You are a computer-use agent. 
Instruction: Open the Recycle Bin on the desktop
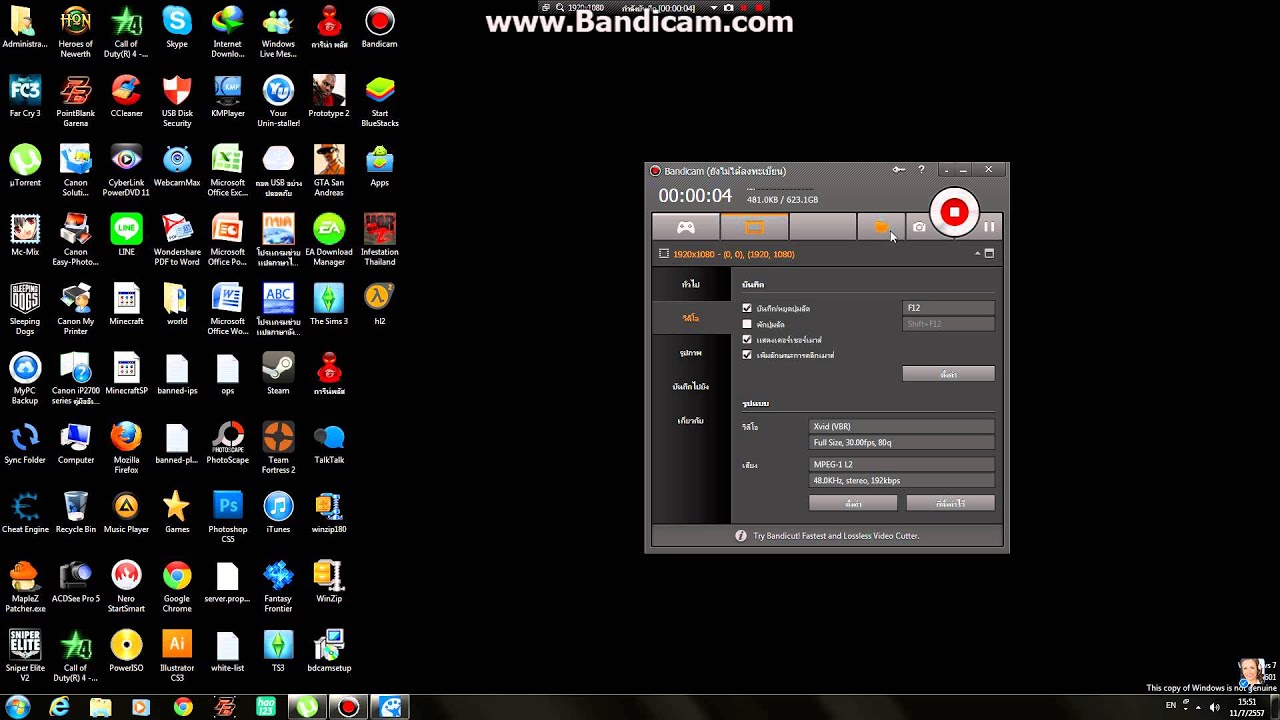pyautogui.click(x=76, y=513)
